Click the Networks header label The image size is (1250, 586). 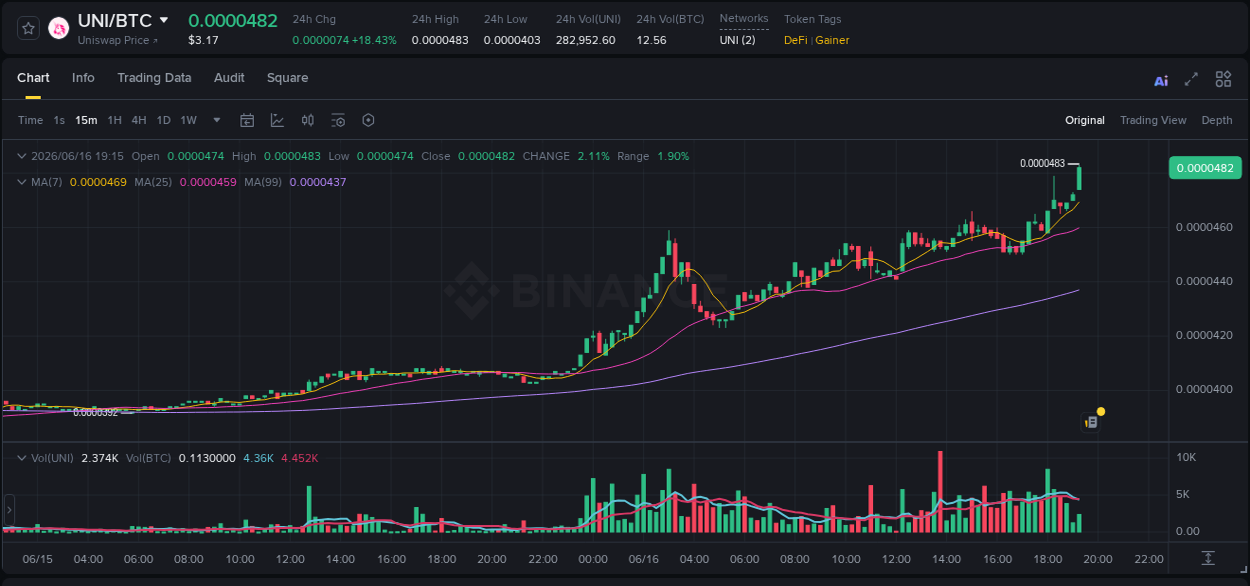(744, 19)
